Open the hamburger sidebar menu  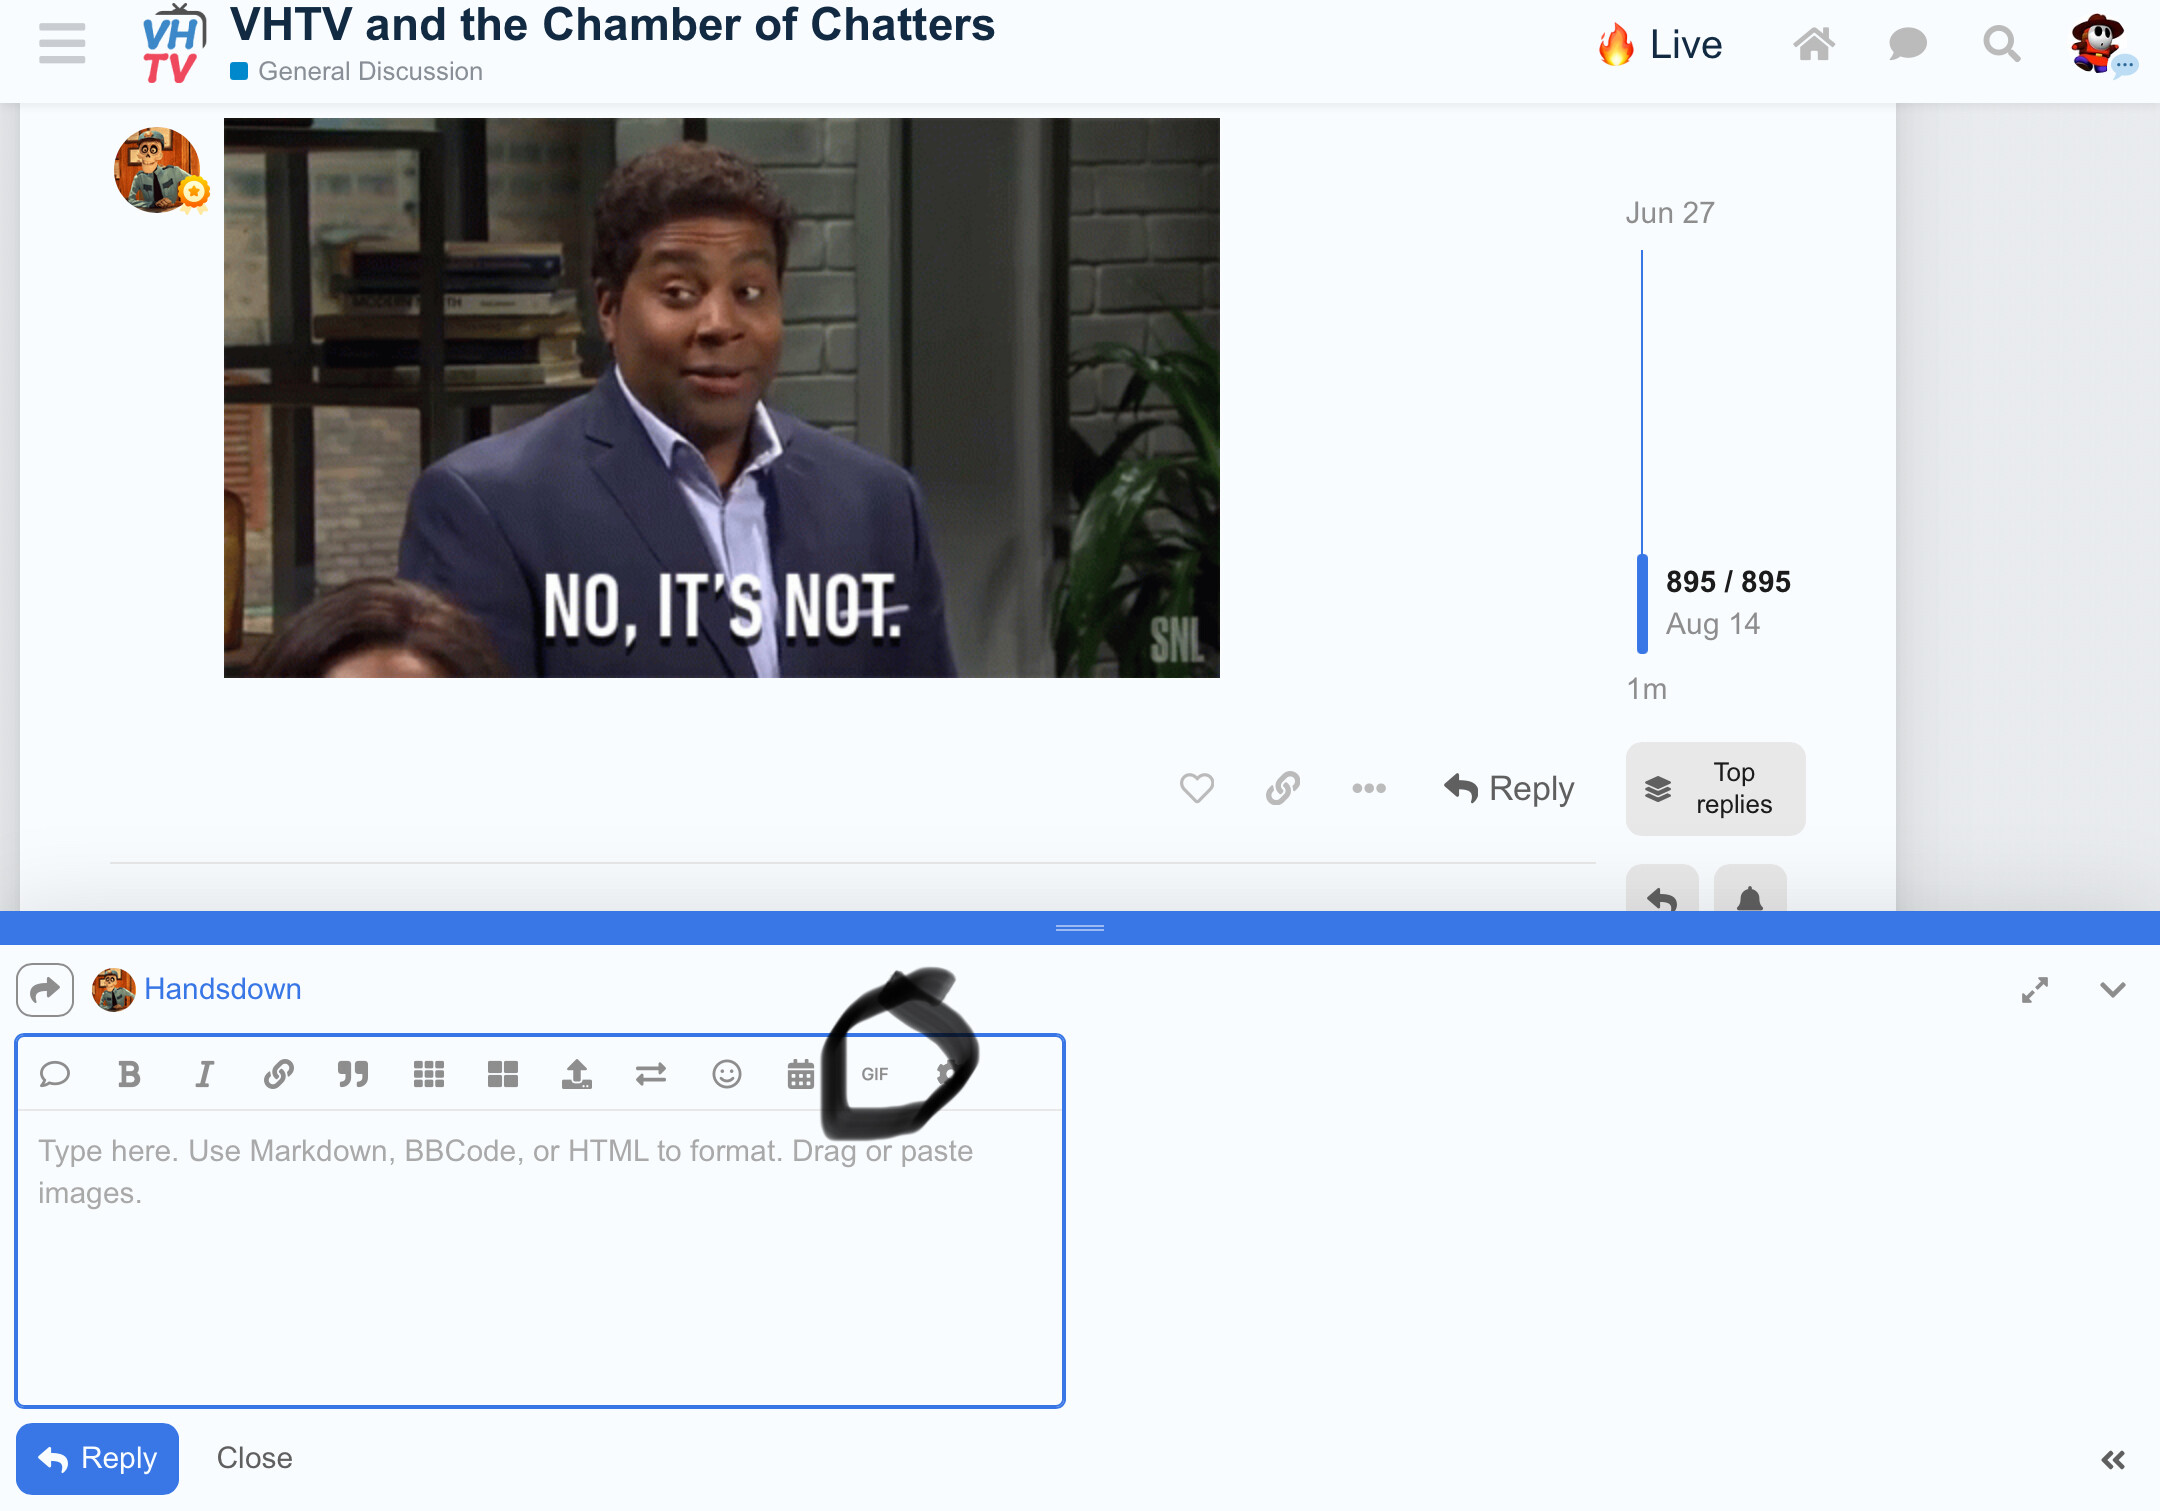[x=62, y=44]
